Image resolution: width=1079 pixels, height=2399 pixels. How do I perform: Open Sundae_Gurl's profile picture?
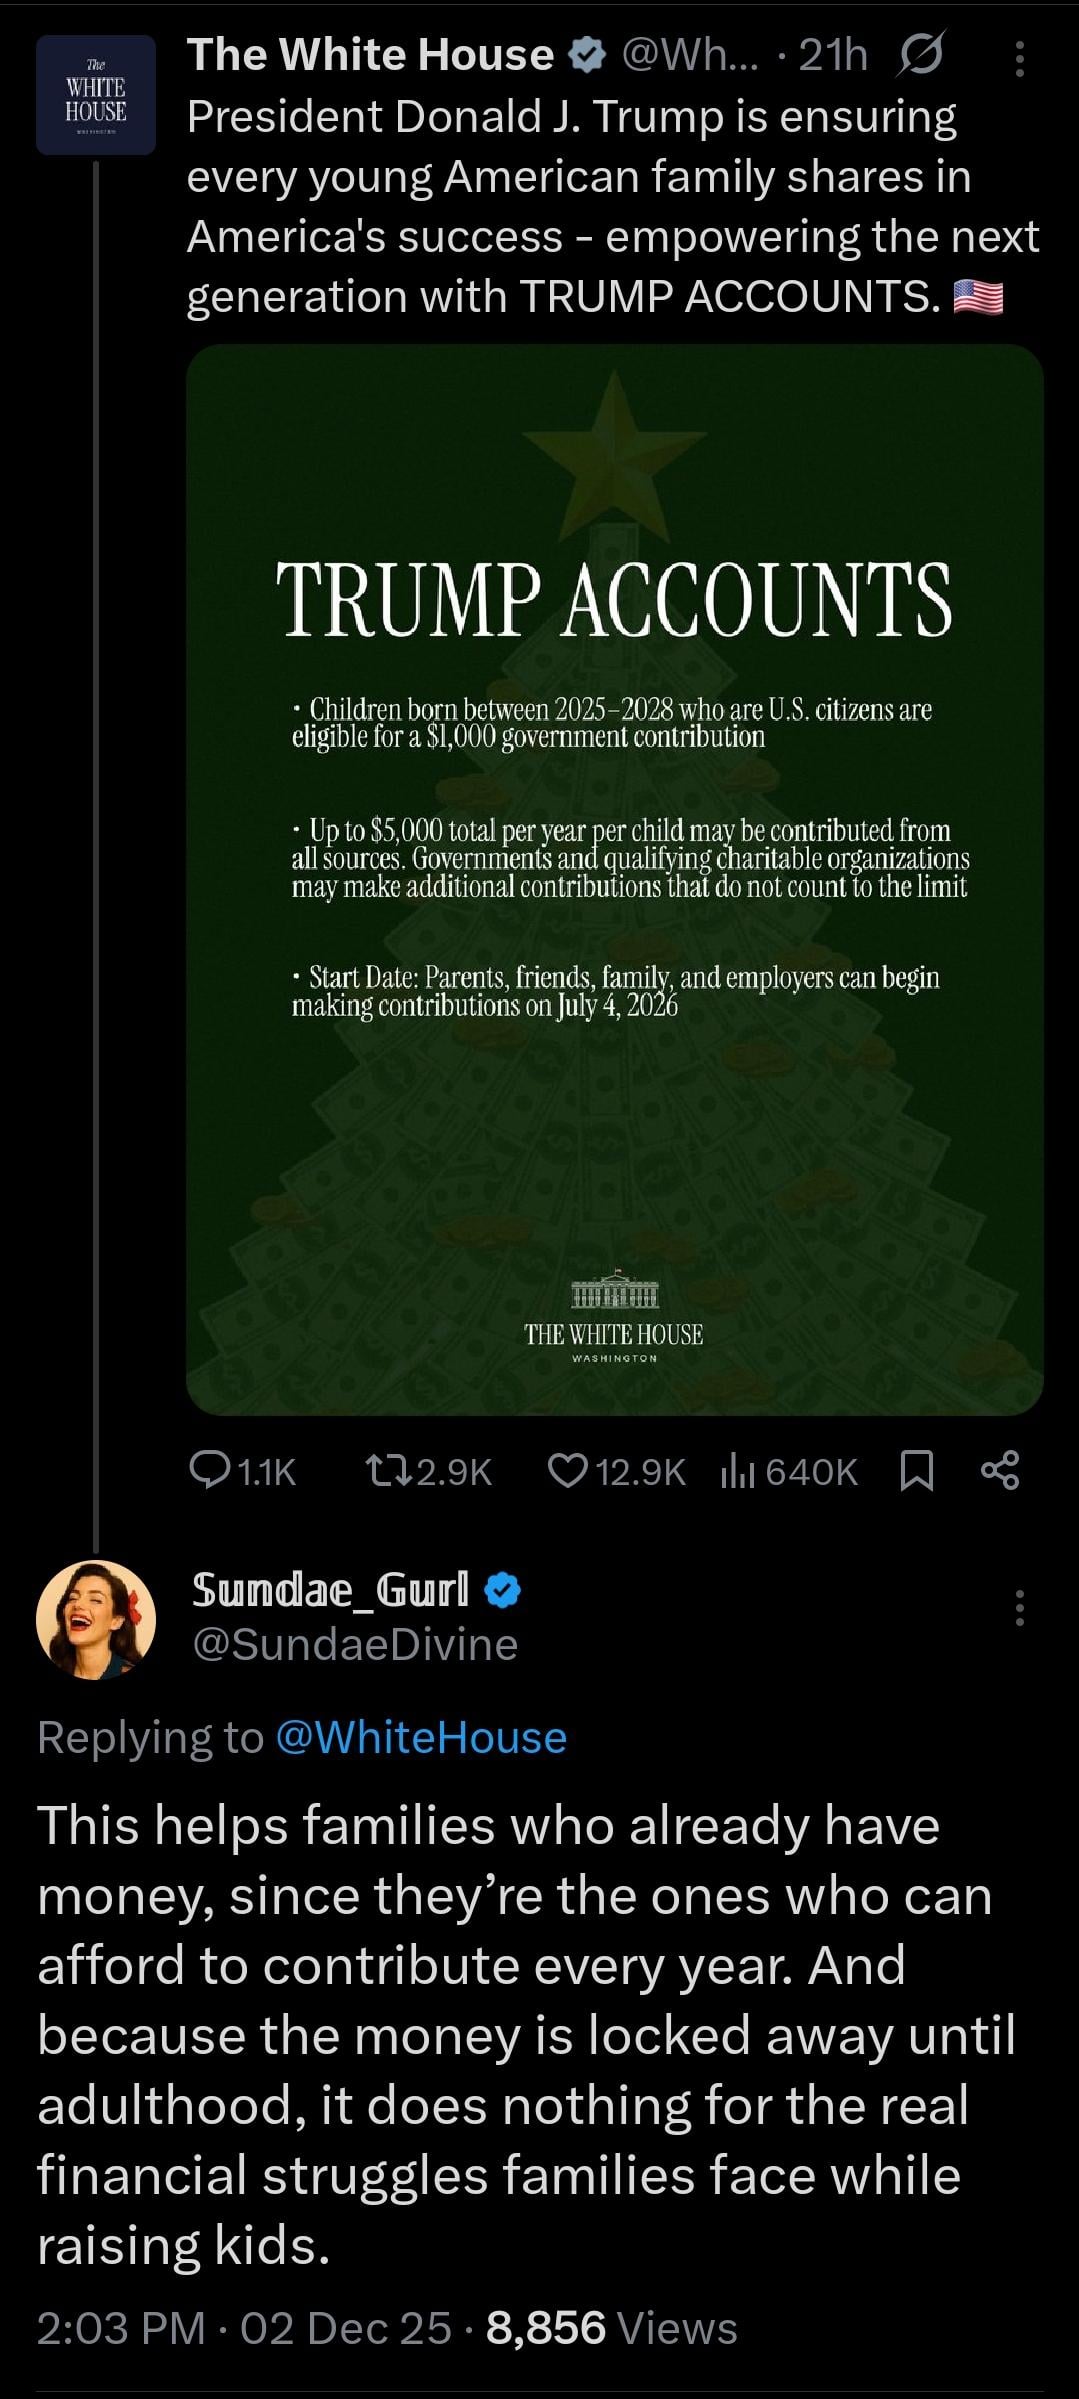pyautogui.click(x=96, y=1619)
